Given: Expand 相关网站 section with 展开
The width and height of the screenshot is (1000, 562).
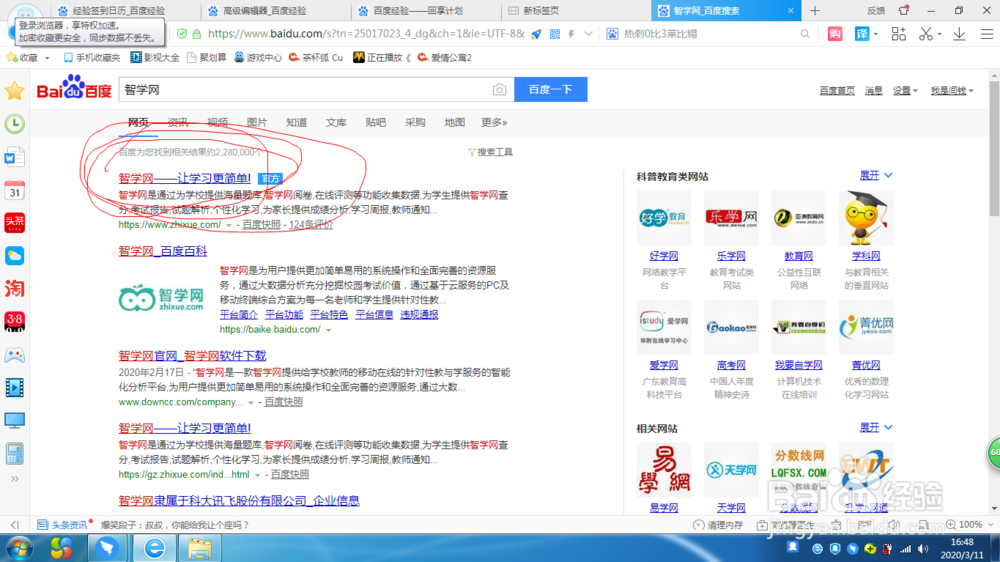Looking at the screenshot, I should coord(876,427).
